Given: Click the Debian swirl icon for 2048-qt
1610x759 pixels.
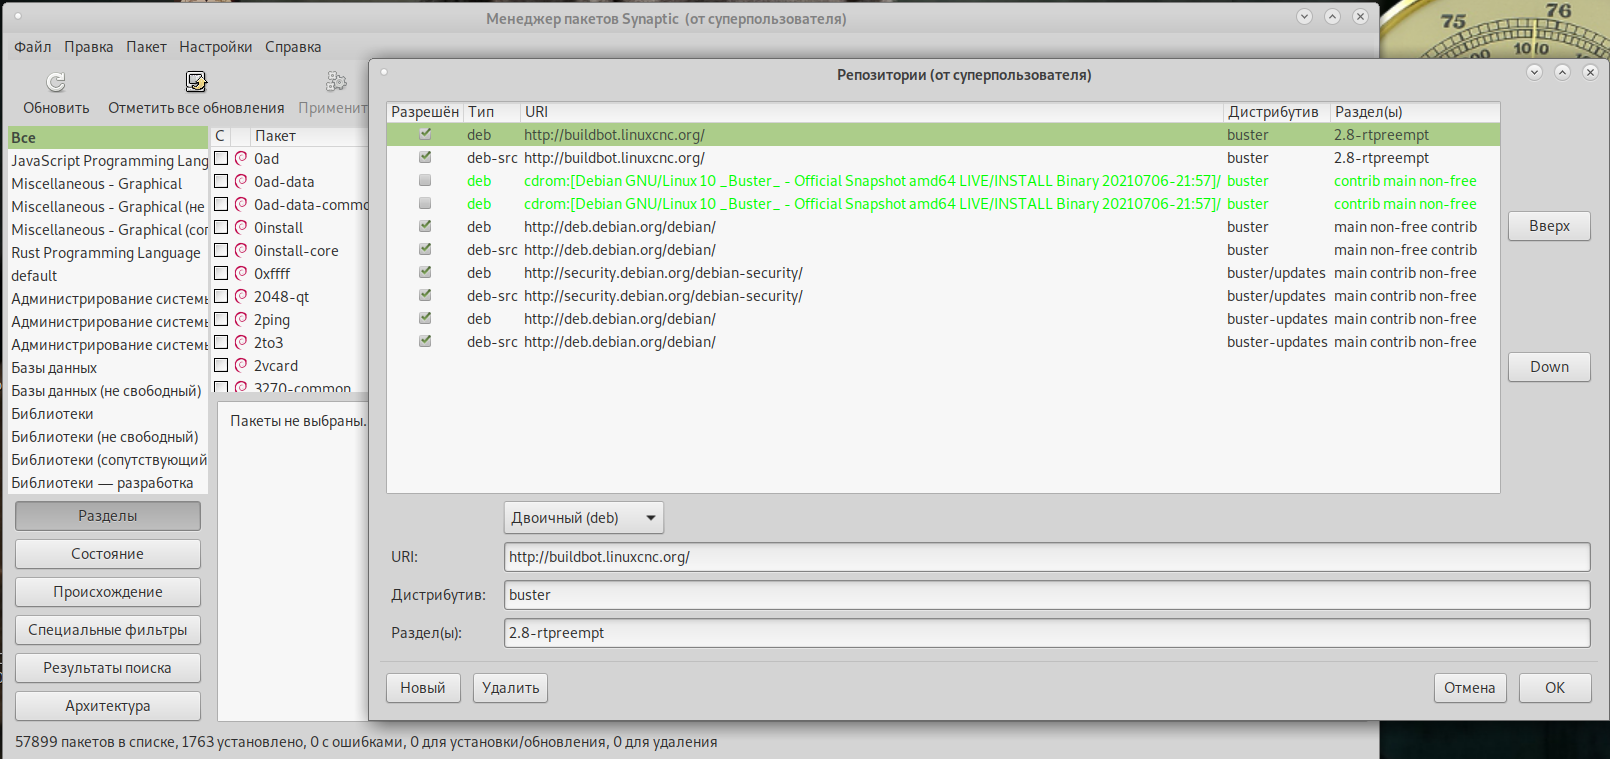Looking at the screenshot, I should tap(241, 296).
